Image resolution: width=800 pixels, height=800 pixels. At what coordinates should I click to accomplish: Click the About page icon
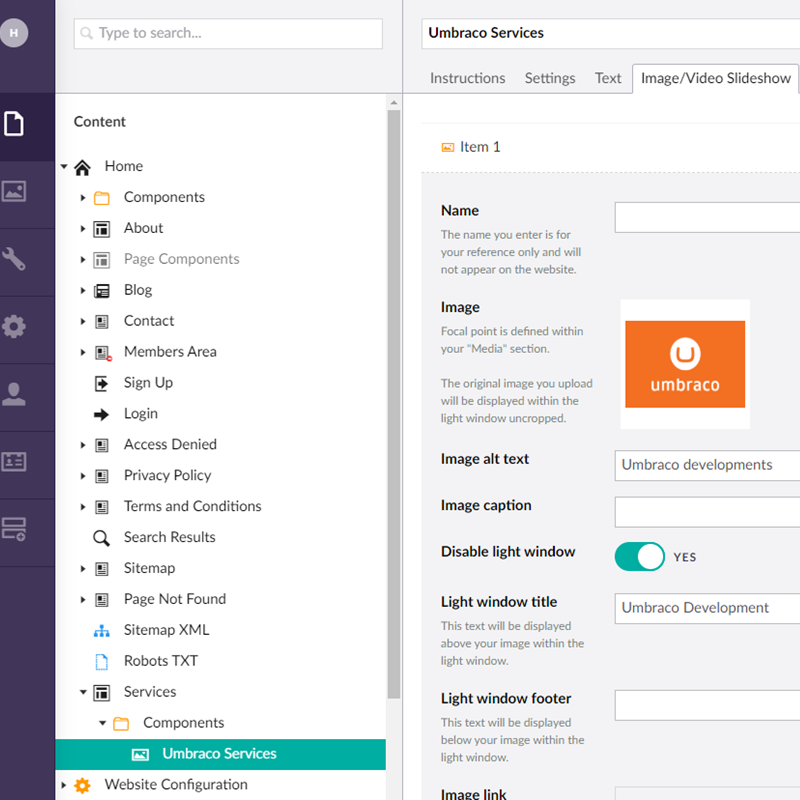coord(102,229)
